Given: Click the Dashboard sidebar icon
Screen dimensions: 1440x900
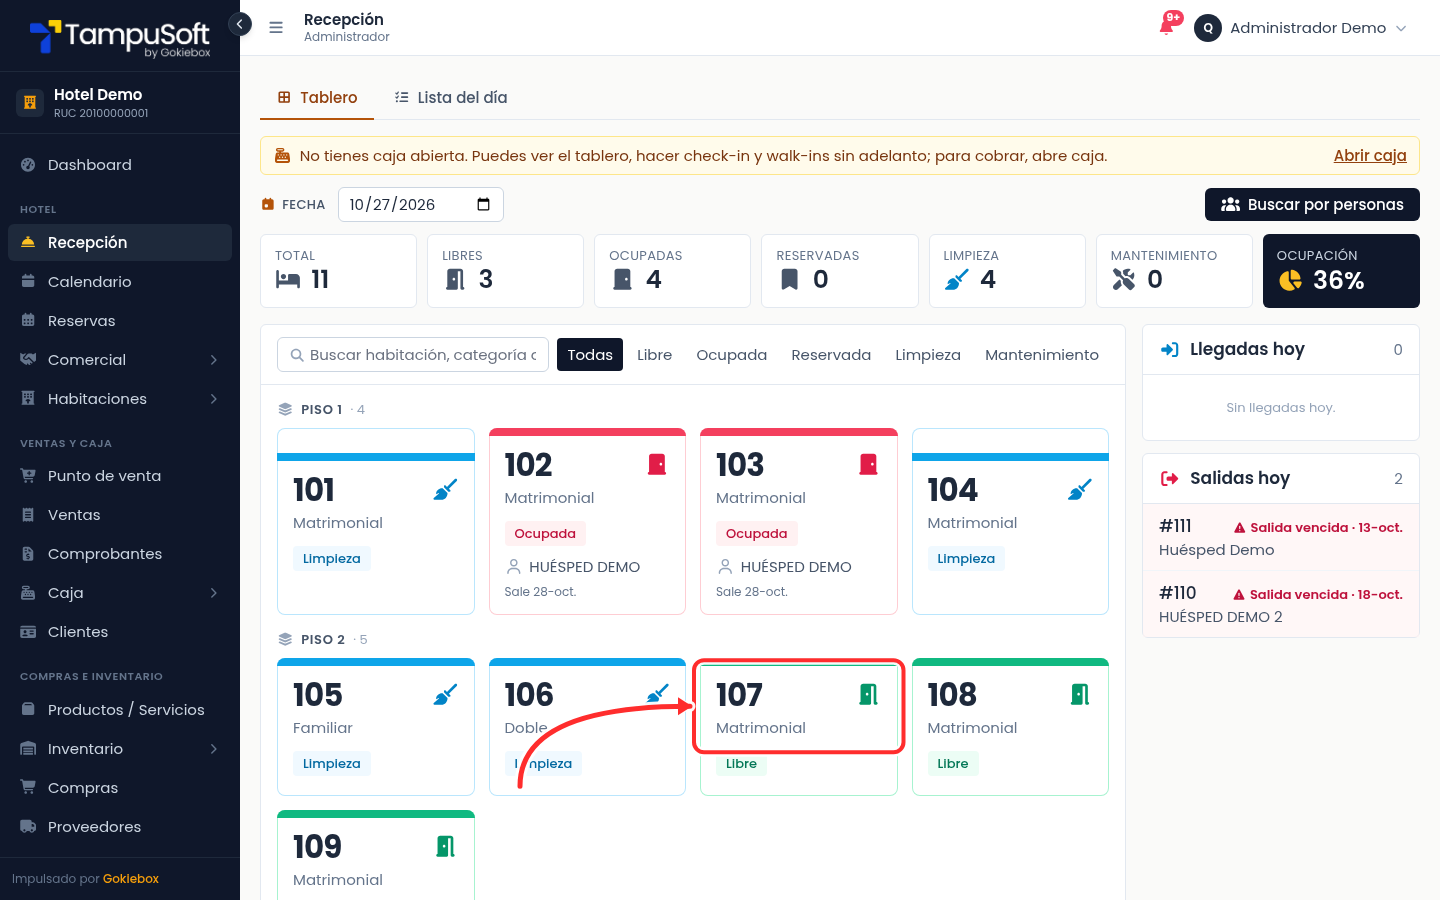Looking at the screenshot, I should (28, 165).
